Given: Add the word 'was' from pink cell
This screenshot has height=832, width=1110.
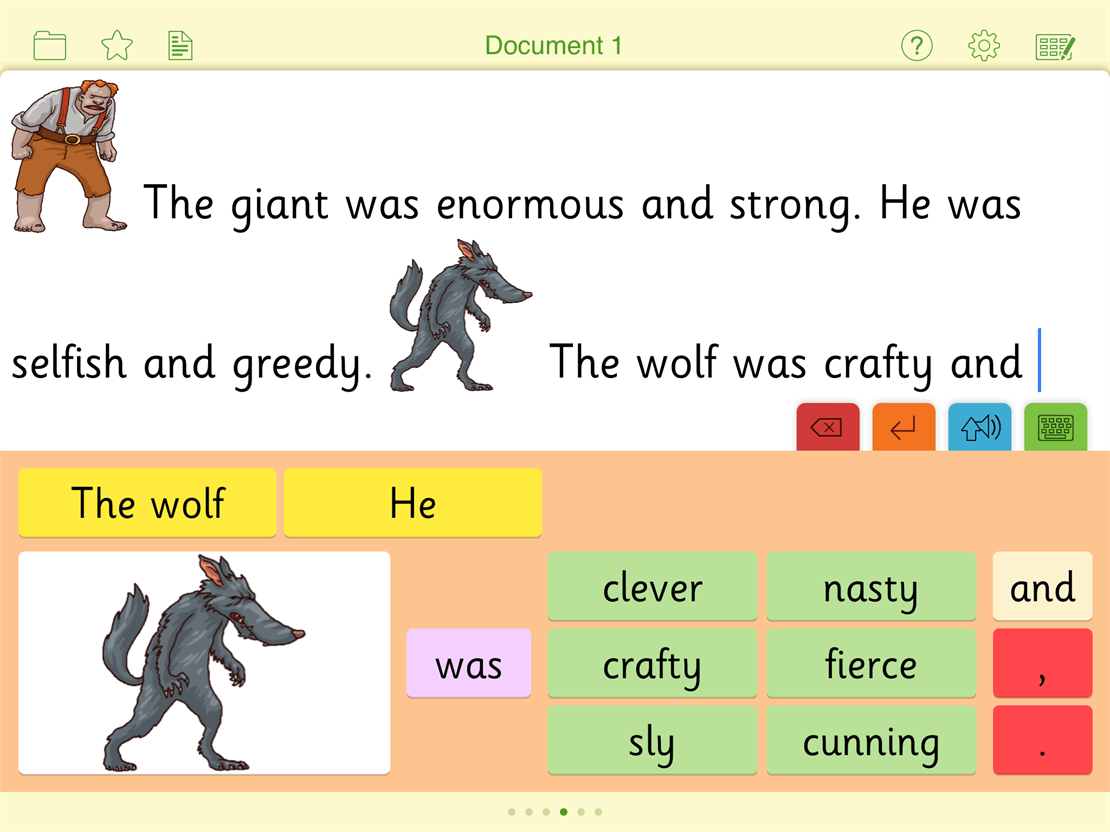Looking at the screenshot, I should 468,663.
